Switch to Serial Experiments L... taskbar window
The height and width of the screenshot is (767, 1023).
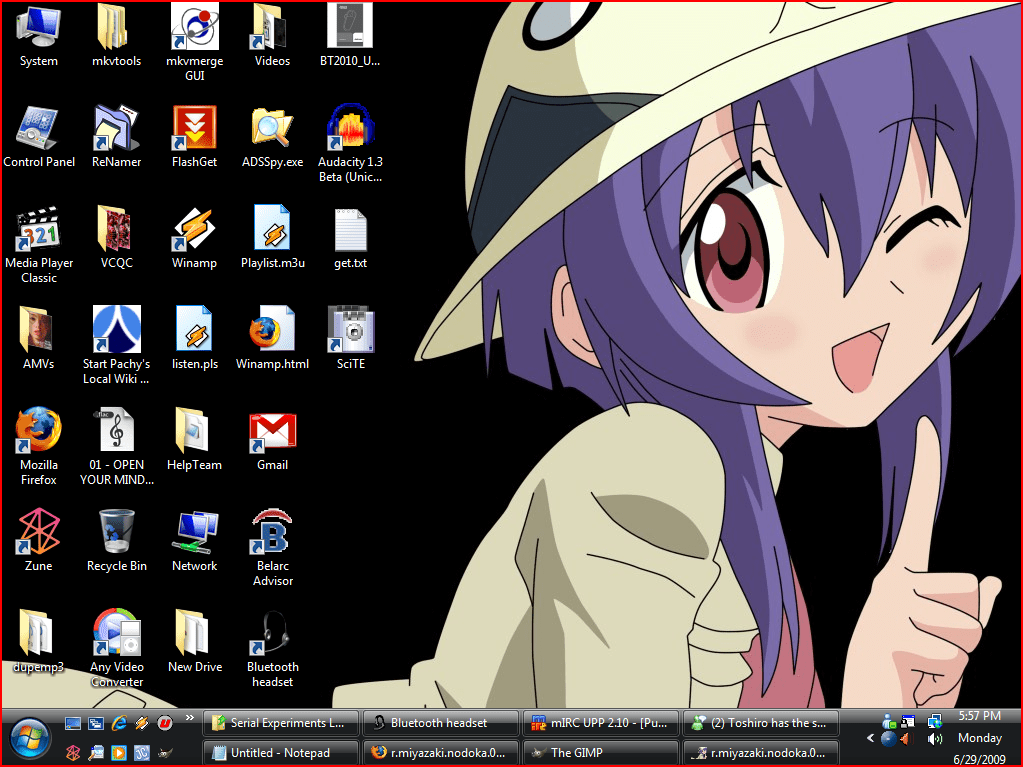point(281,723)
